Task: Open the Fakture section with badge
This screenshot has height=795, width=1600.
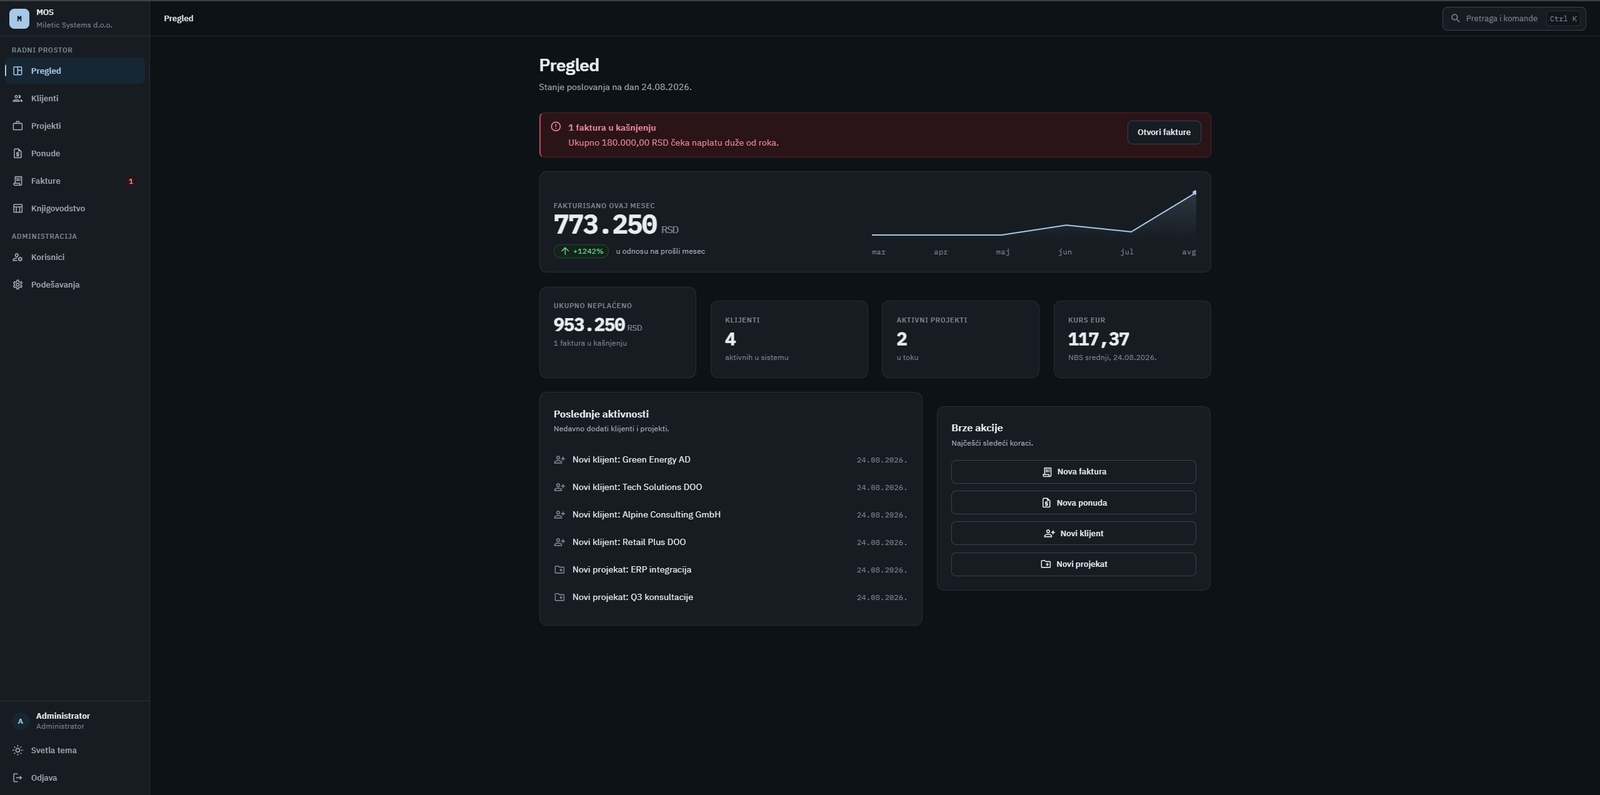Action: pos(74,181)
